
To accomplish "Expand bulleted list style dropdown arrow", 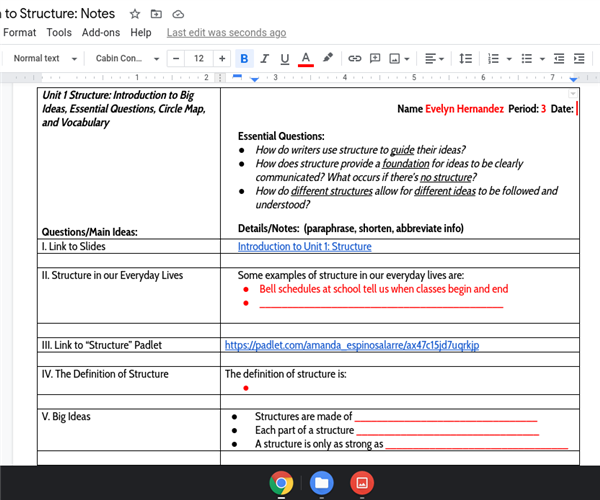I will pyautogui.click(x=542, y=59).
